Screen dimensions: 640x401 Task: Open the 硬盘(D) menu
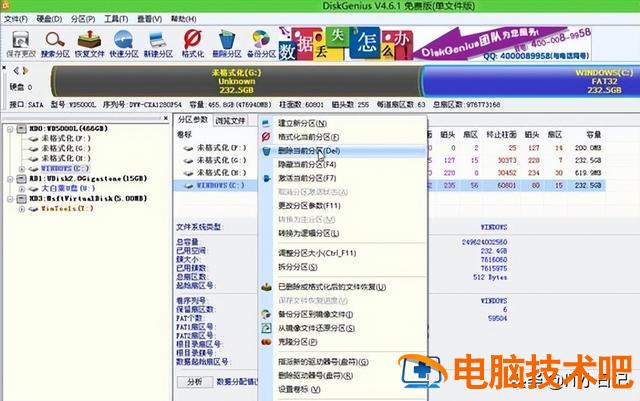tap(49, 19)
